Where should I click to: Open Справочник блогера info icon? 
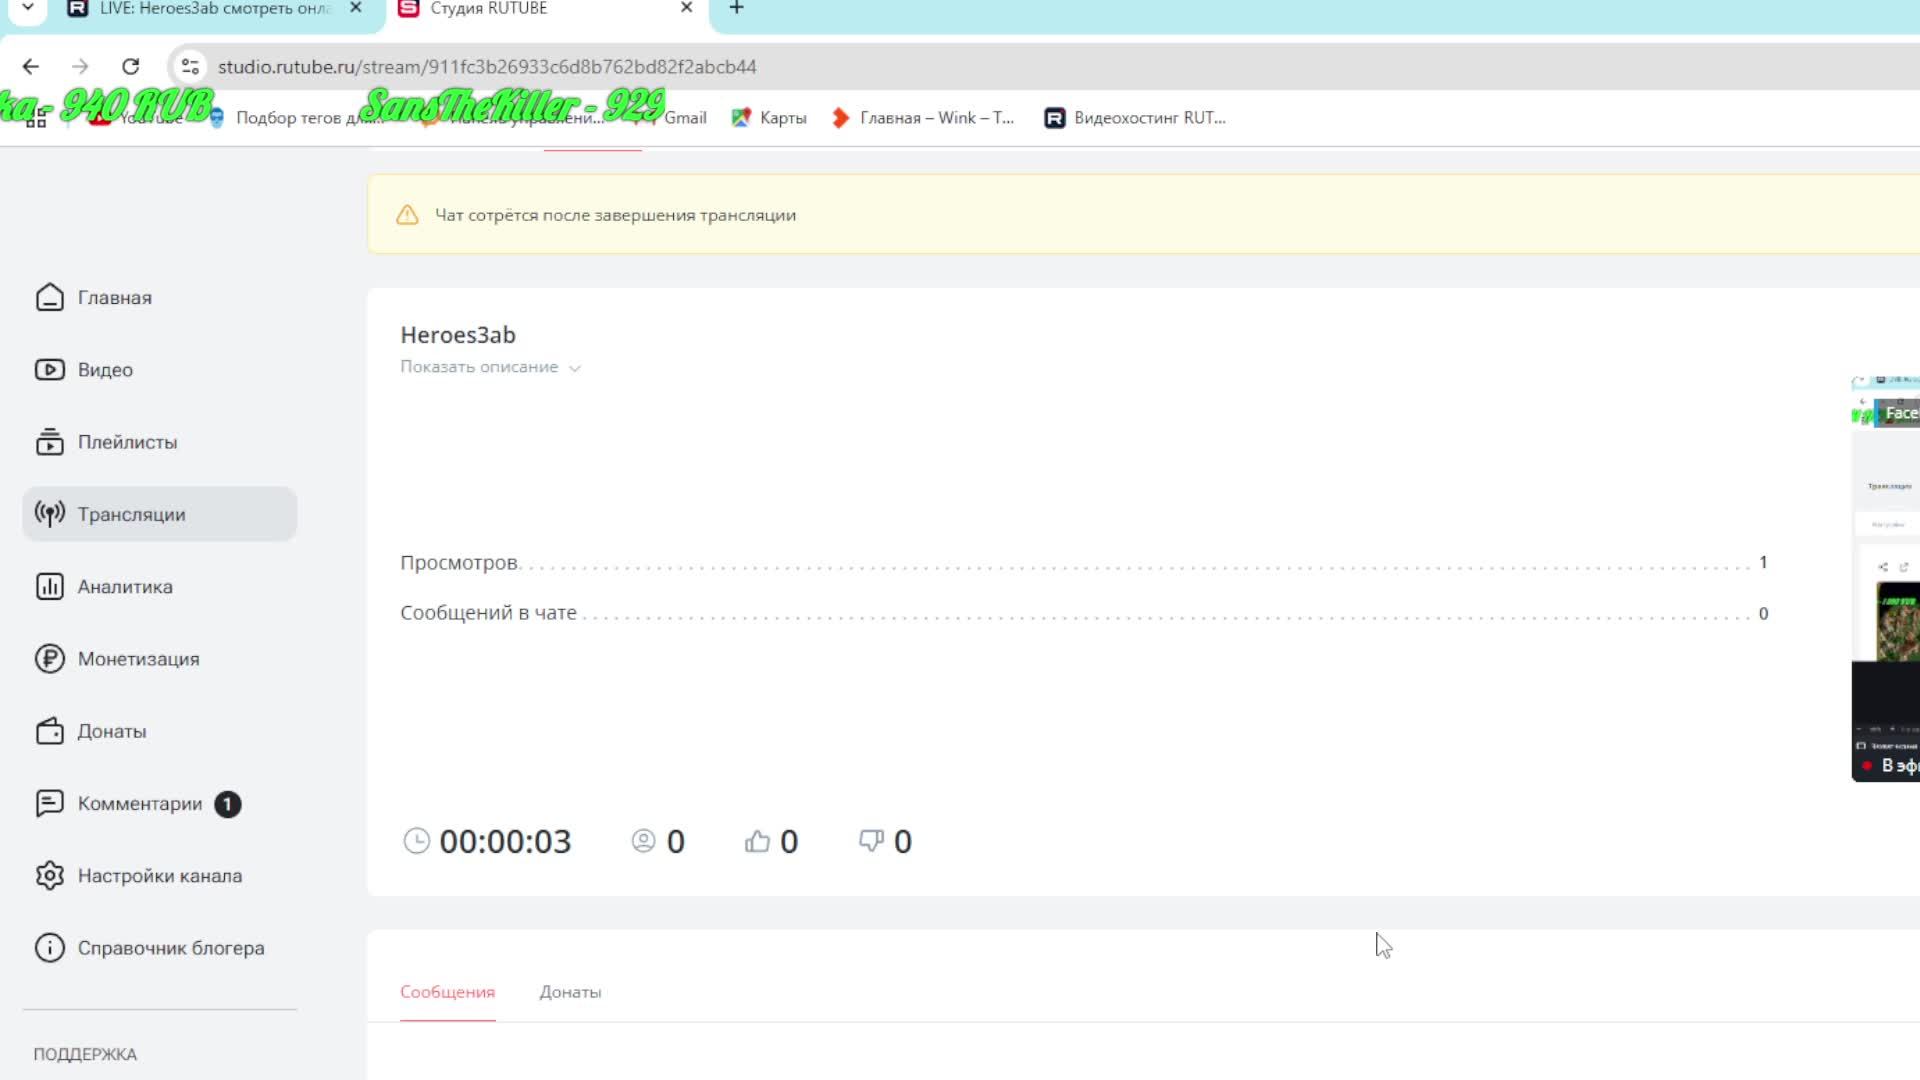coord(49,948)
